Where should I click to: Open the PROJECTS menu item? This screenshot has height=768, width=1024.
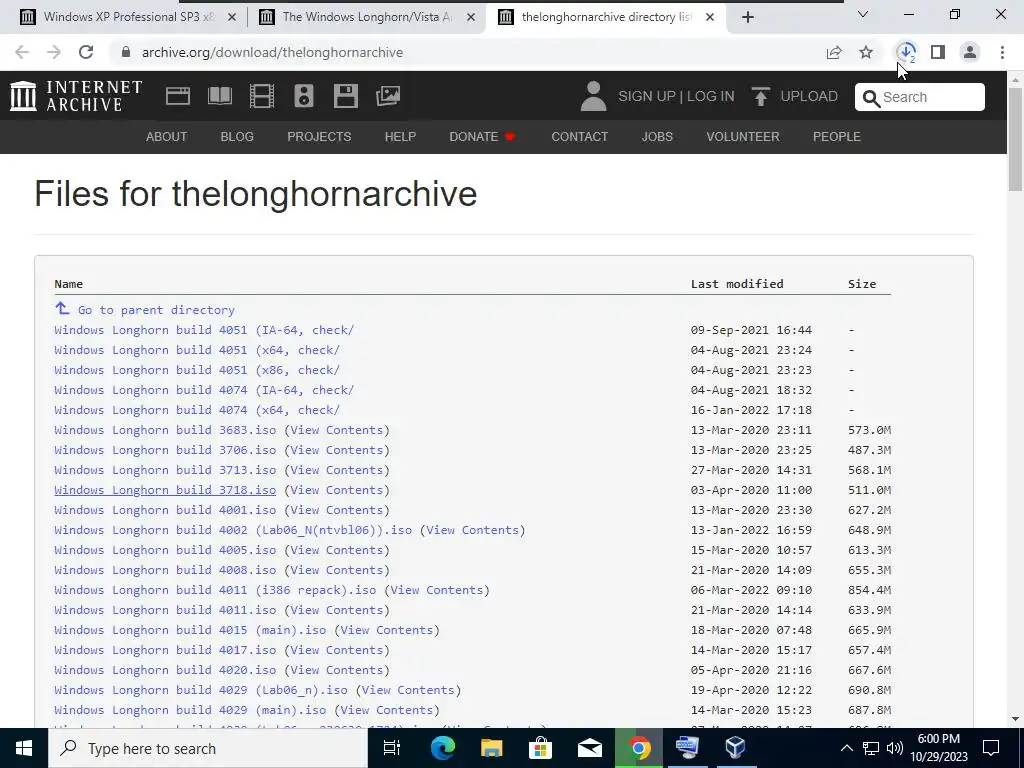pos(319,136)
